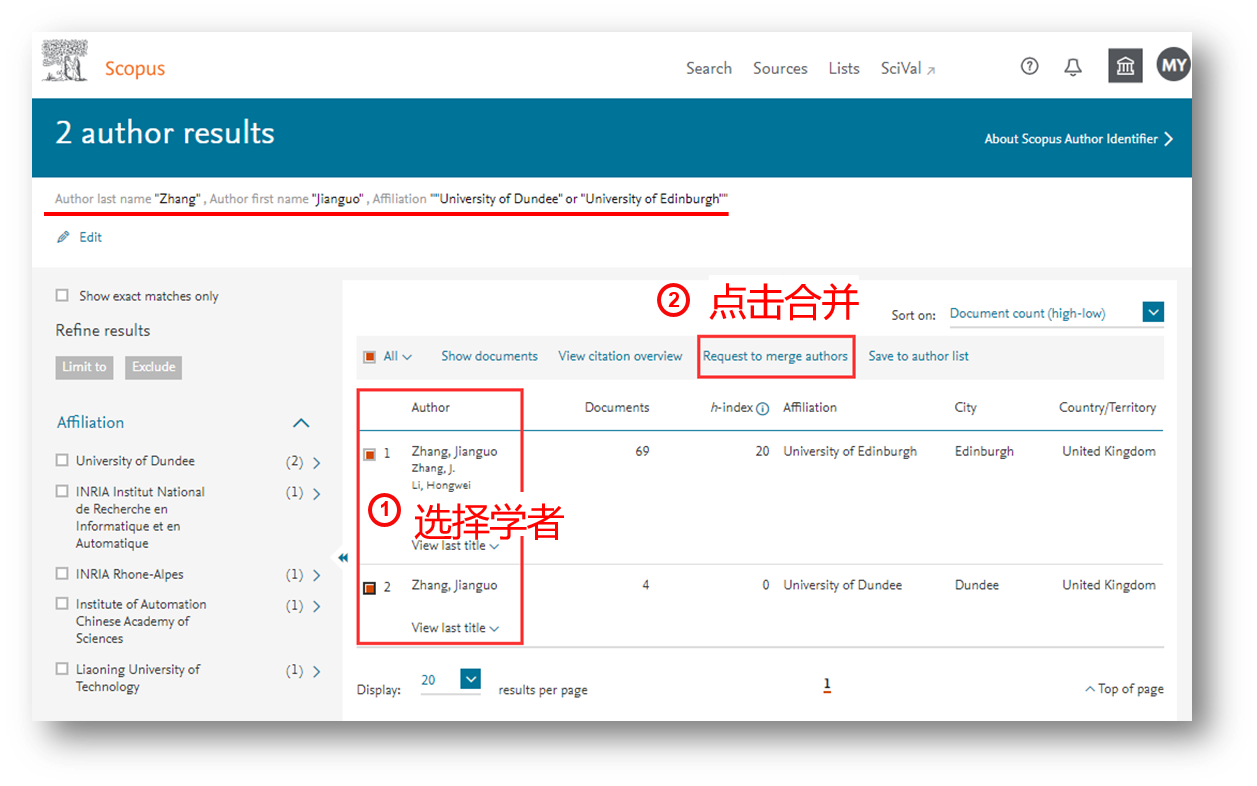The height and width of the screenshot is (786, 1257).
Task: Open the MY user account avatar
Action: (1174, 66)
